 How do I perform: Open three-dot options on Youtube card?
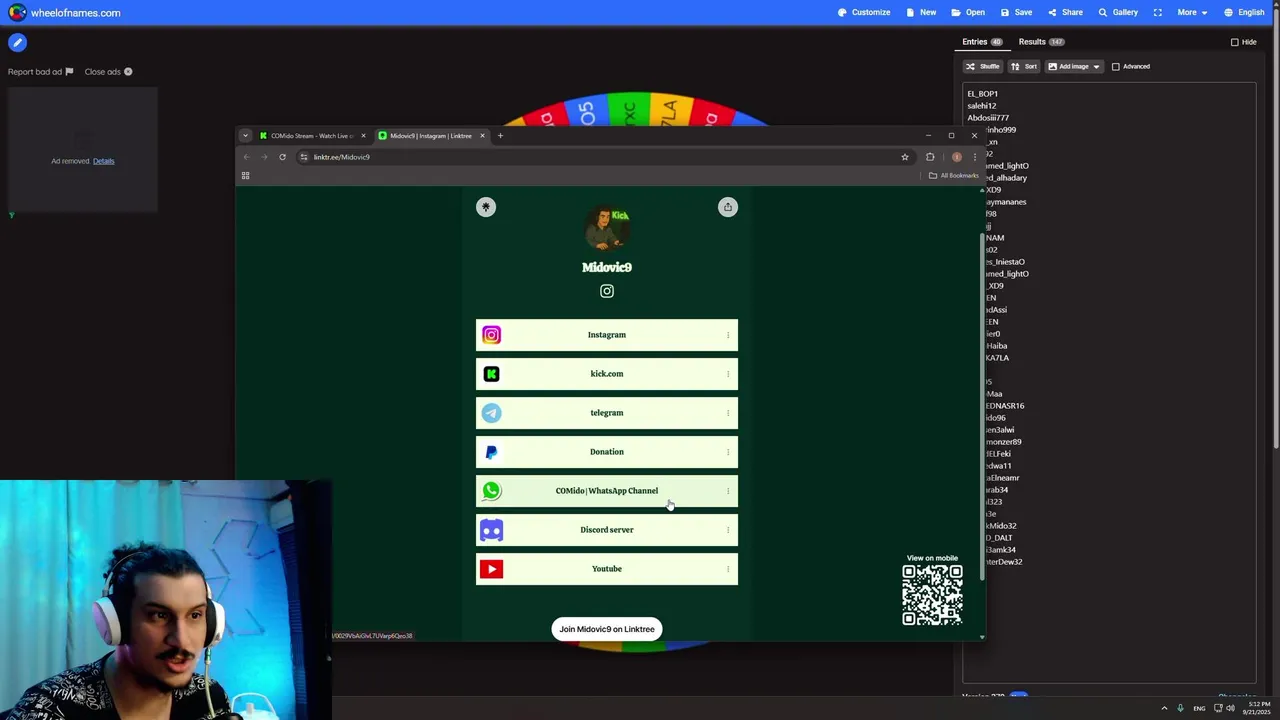click(x=727, y=569)
